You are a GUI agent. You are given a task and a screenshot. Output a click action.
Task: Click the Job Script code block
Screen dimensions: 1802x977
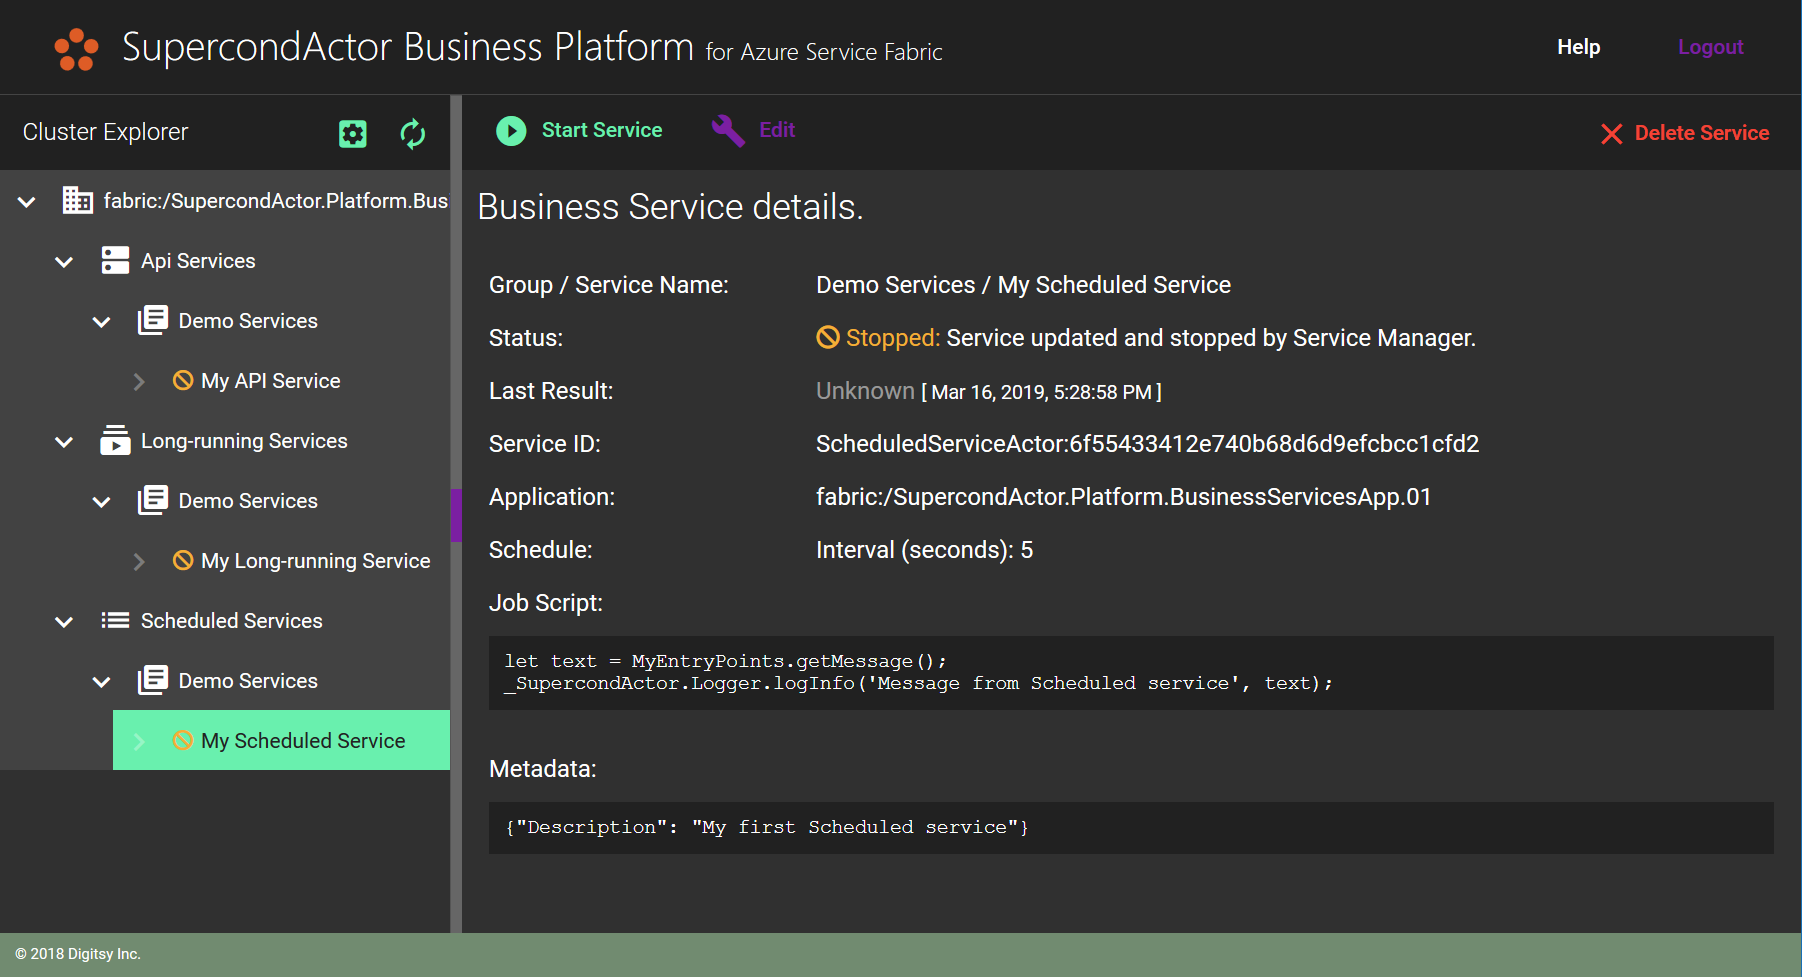click(x=1131, y=673)
